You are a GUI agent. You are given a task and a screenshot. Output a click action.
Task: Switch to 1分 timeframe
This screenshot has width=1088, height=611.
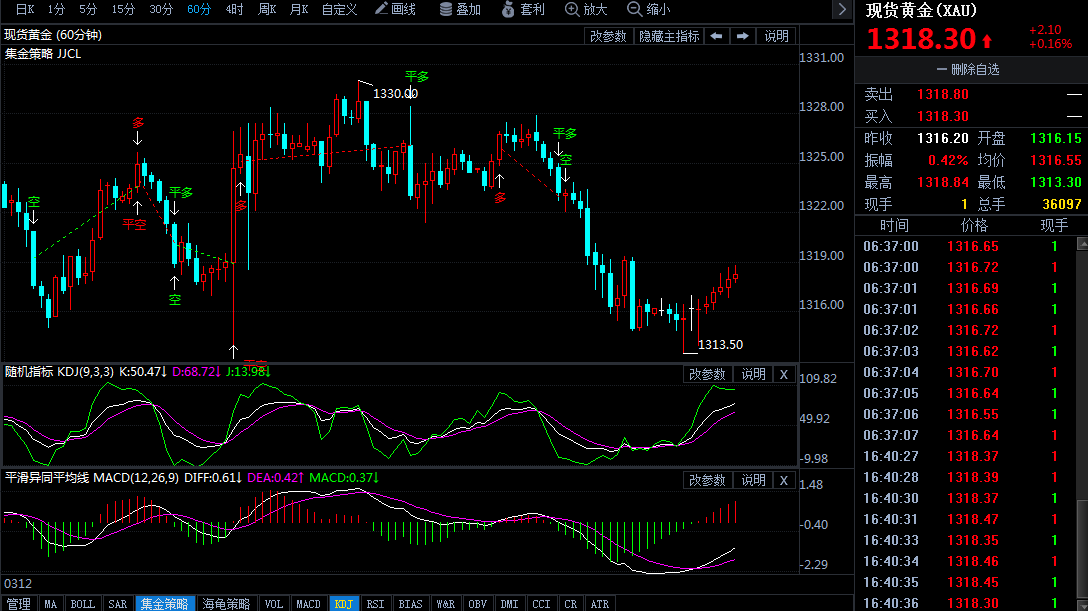56,9
